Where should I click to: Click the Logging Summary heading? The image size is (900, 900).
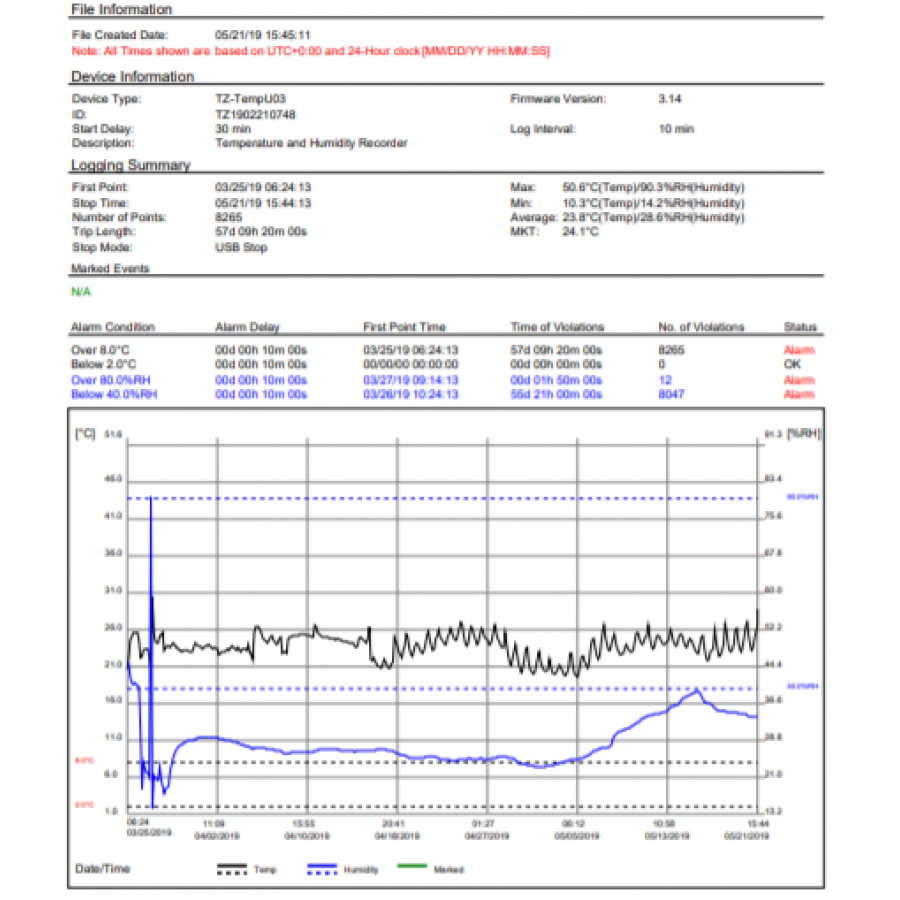pos(130,165)
